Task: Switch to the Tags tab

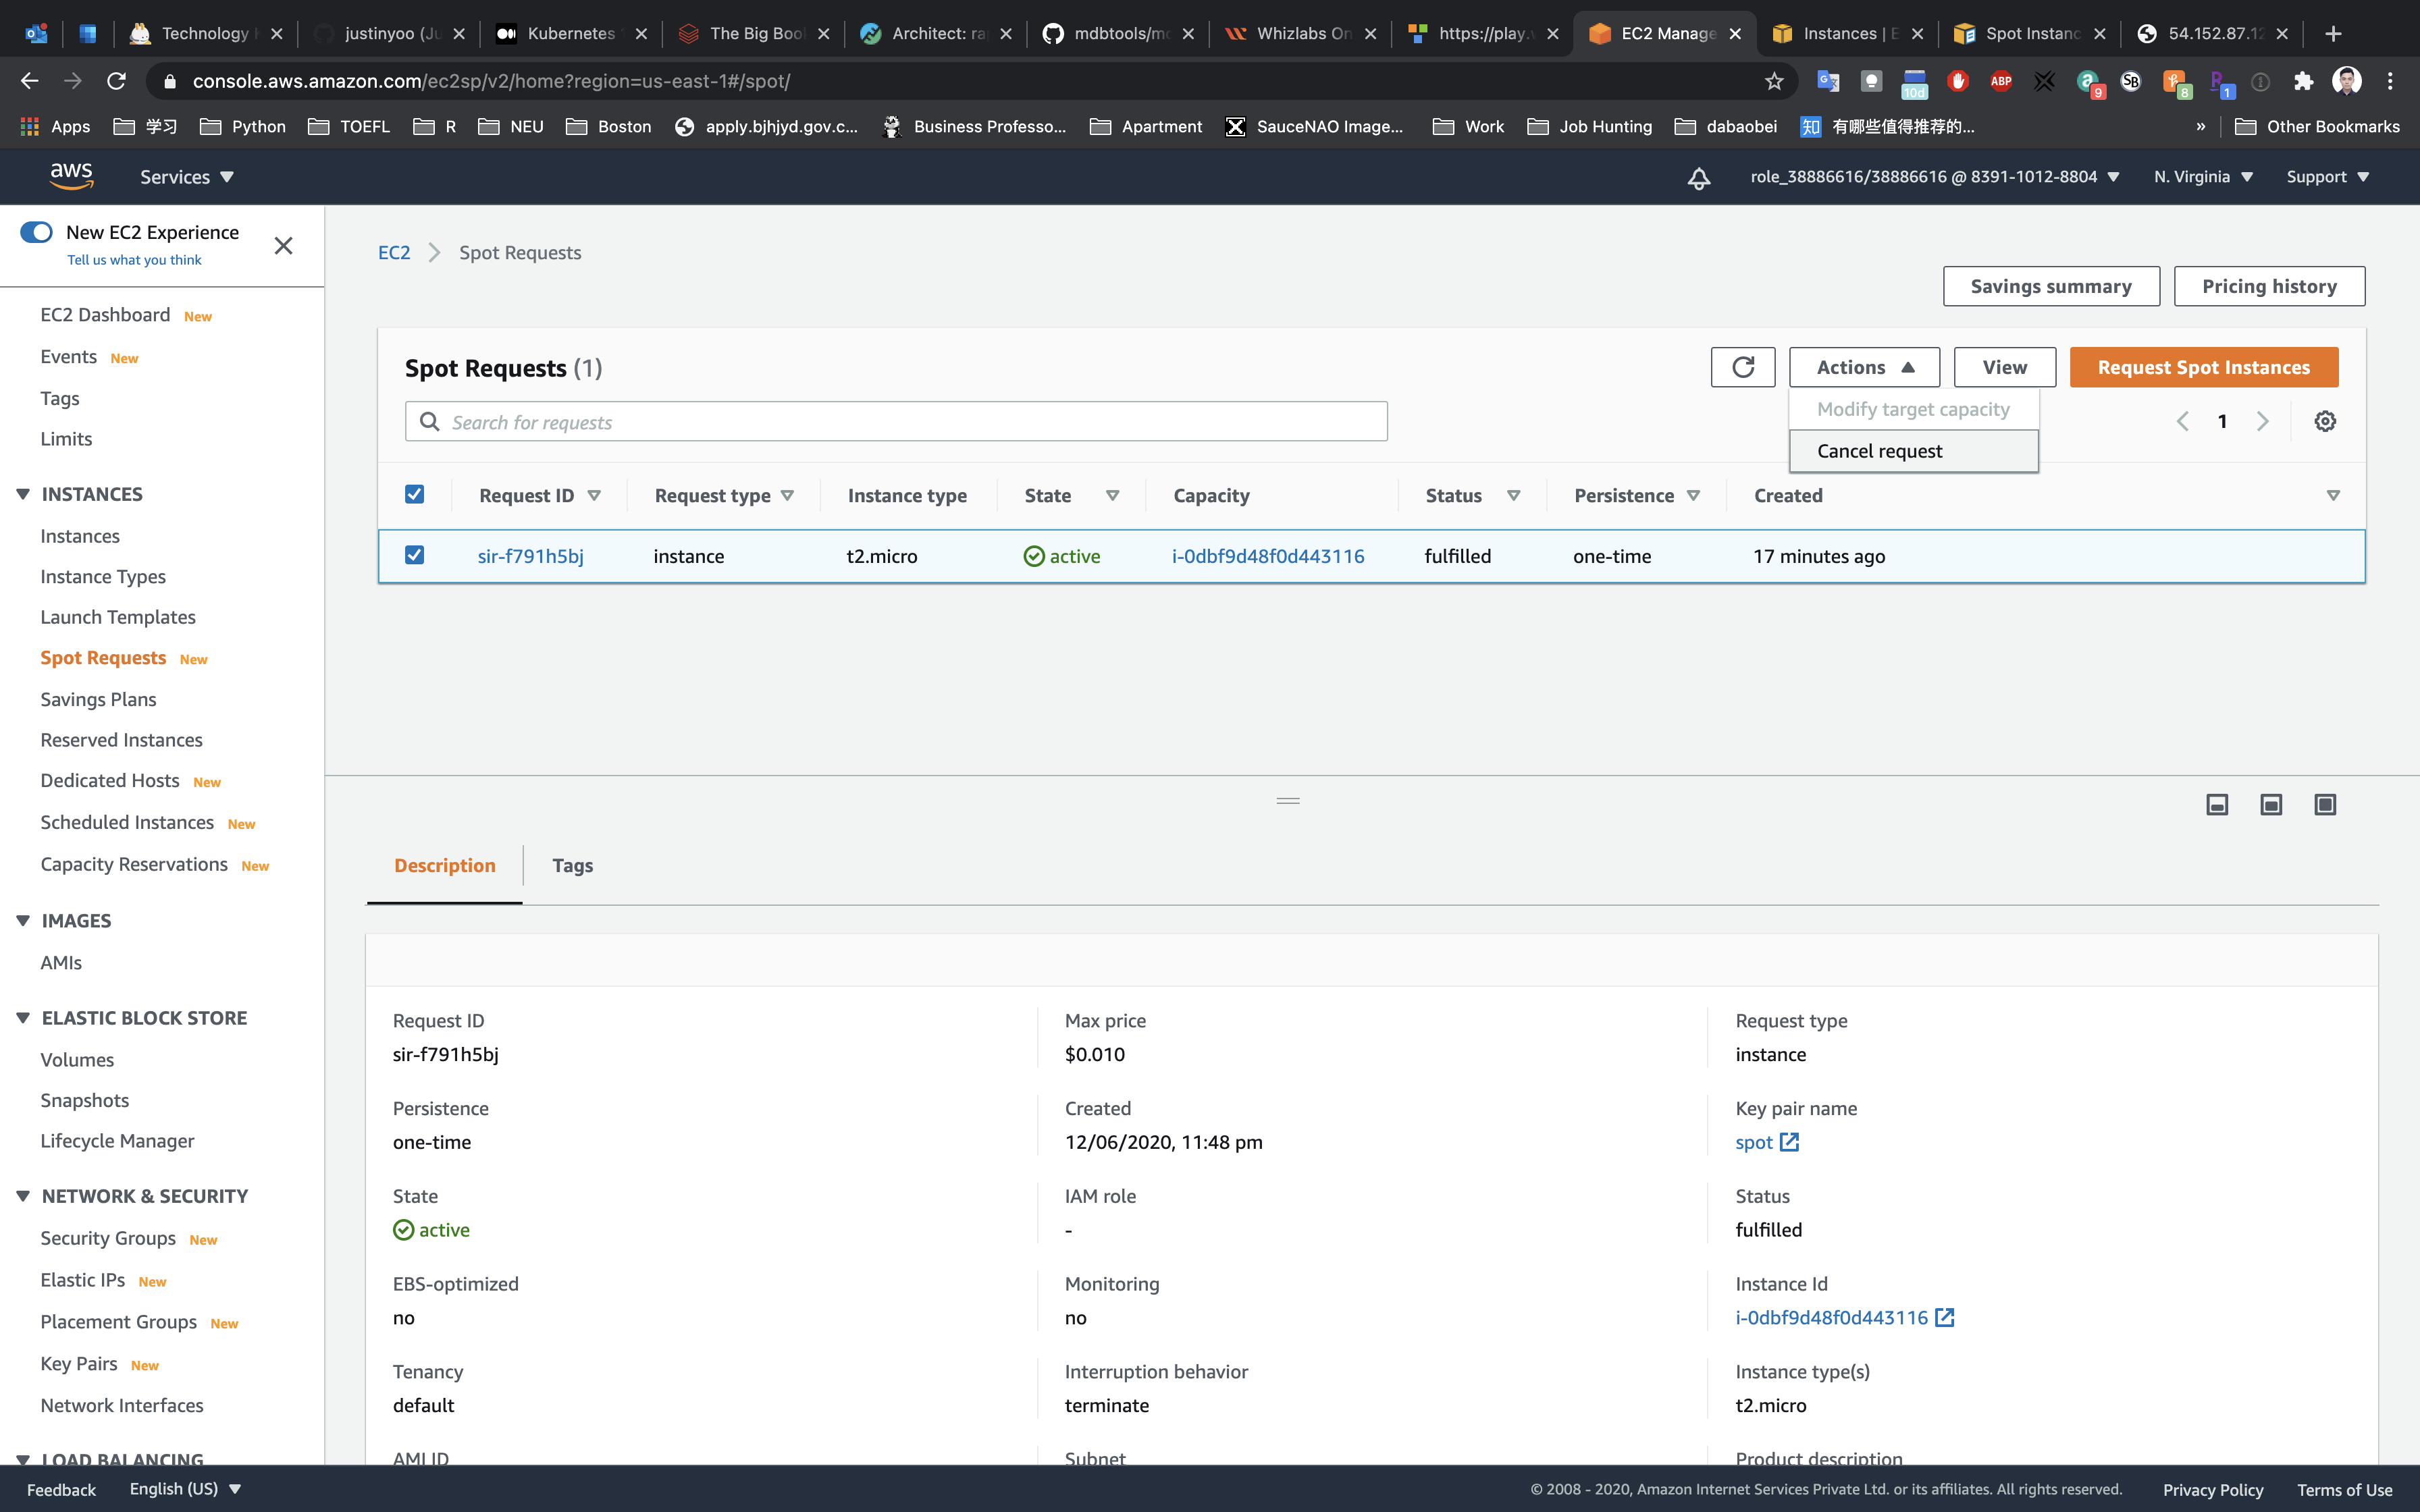Action: click(572, 865)
